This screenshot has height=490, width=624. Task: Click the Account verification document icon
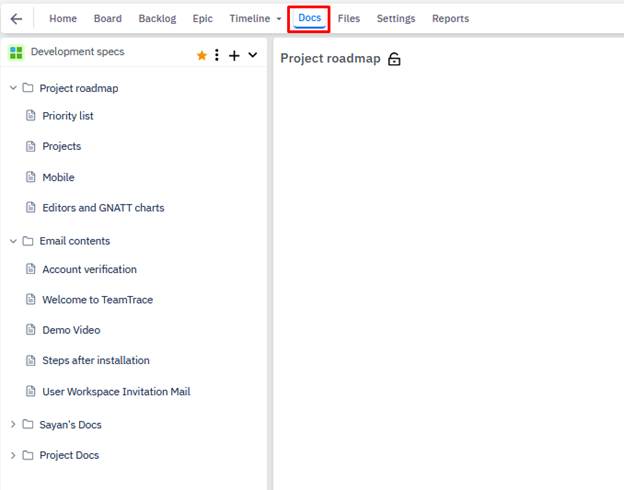tap(31, 269)
